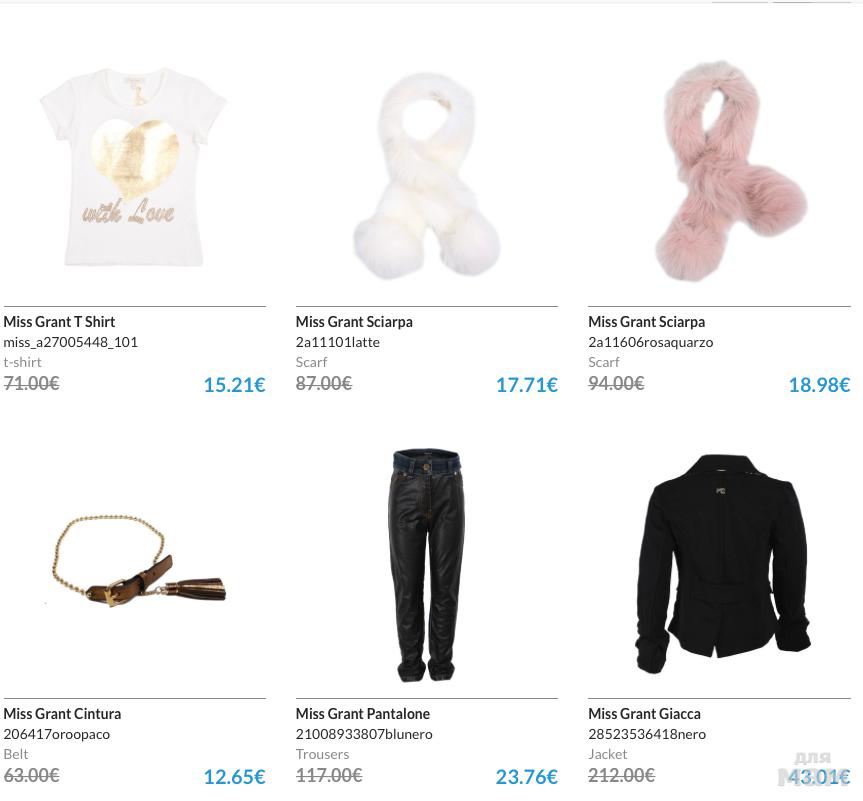Click the Miss Grant Sciarpa 2a11101latte title
The width and height of the screenshot is (863, 801).
[x=354, y=322]
